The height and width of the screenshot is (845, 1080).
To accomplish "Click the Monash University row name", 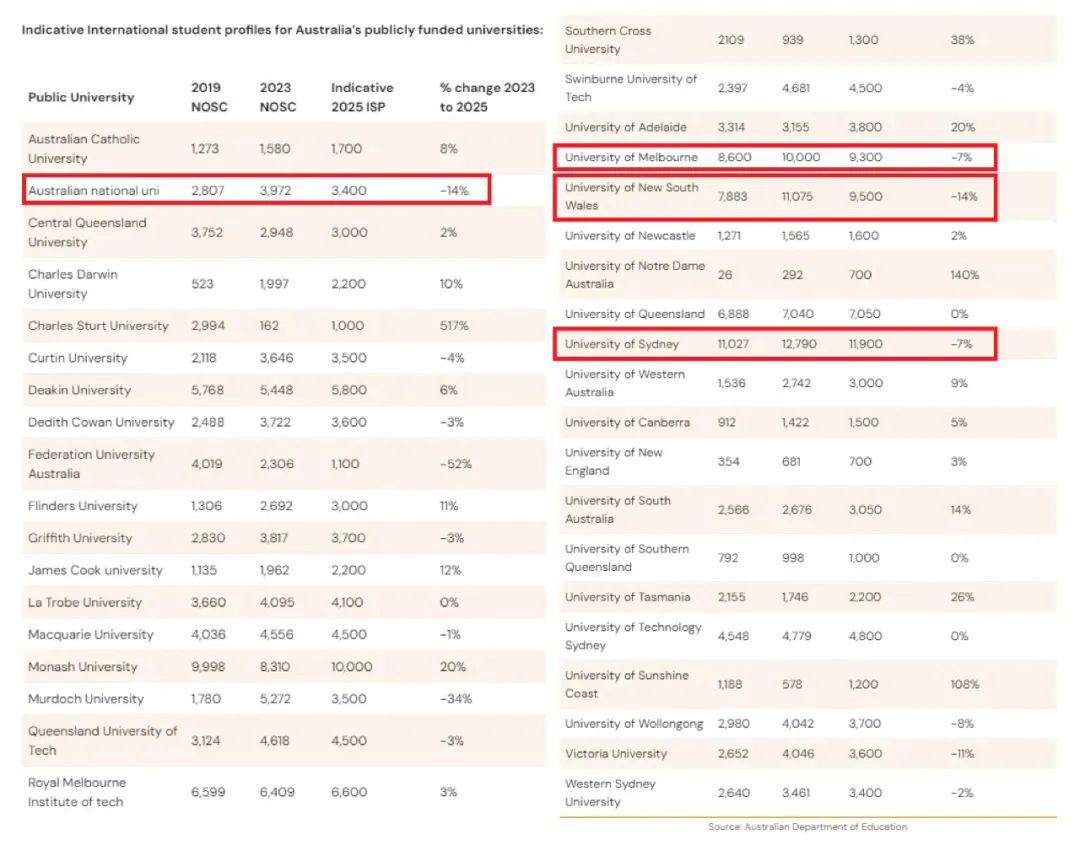I will click(83, 667).
